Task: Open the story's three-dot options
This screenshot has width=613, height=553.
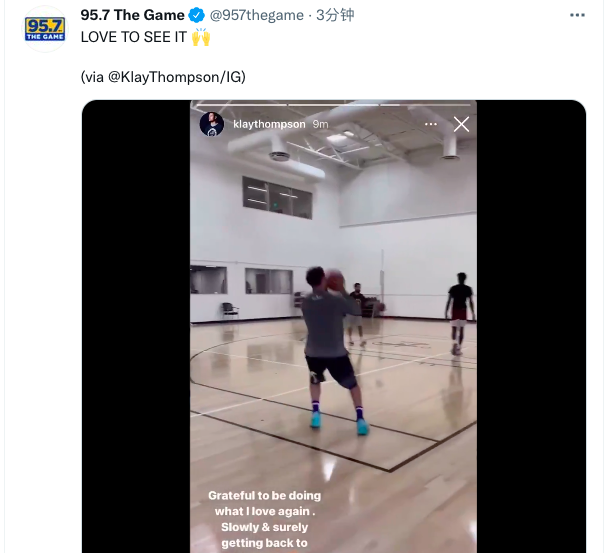Action: click(430, 124)
